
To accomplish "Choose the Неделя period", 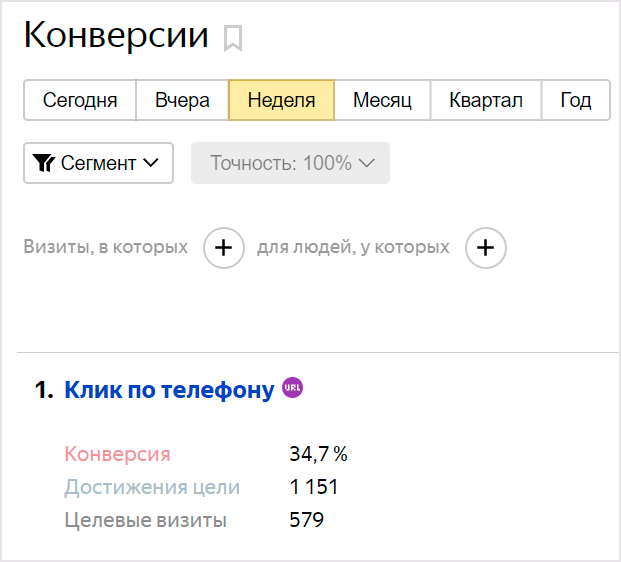I will [281, 100].
